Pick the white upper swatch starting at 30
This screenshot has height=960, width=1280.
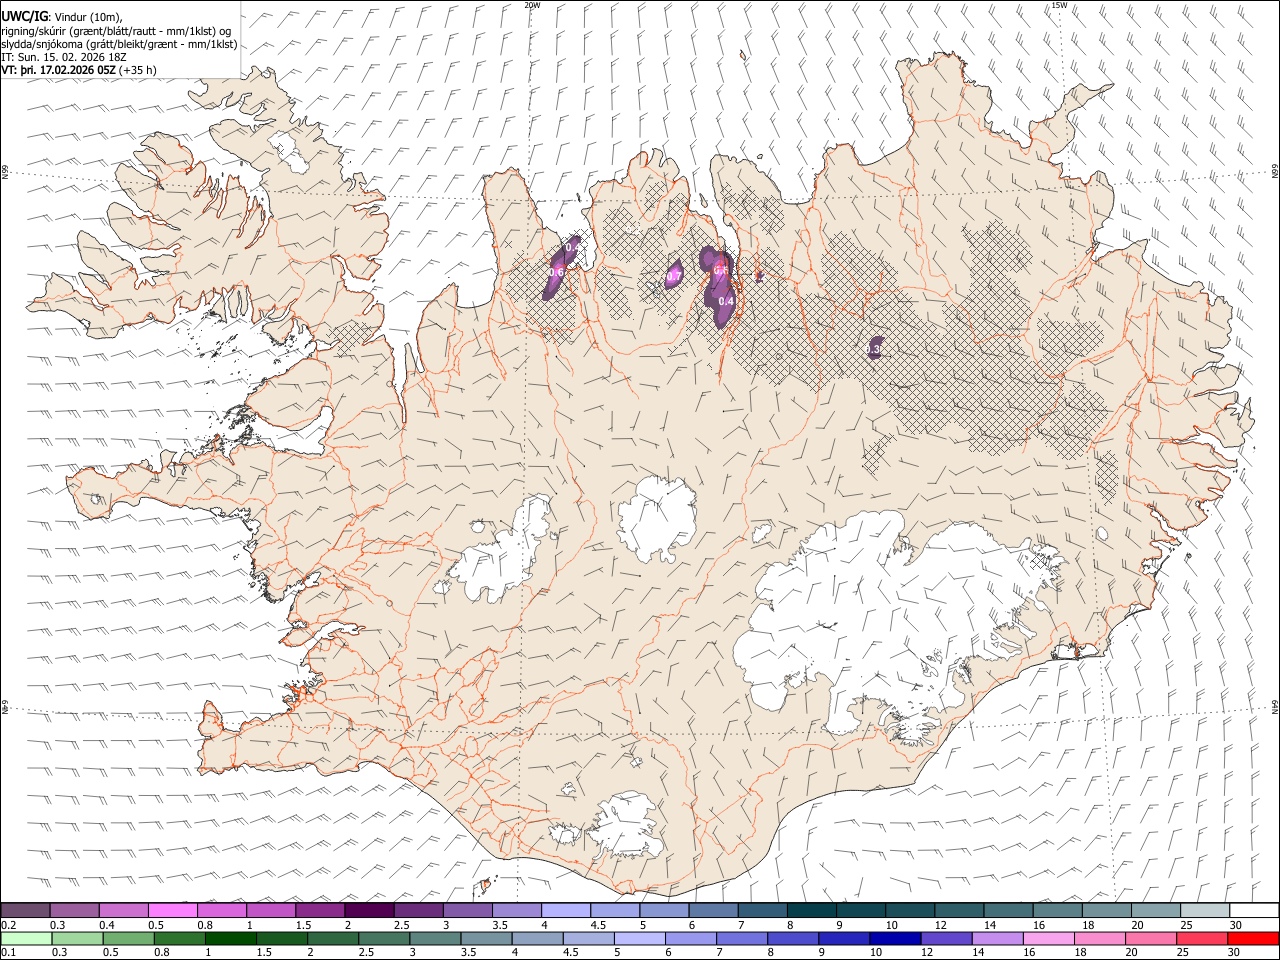coord(1254,910)
